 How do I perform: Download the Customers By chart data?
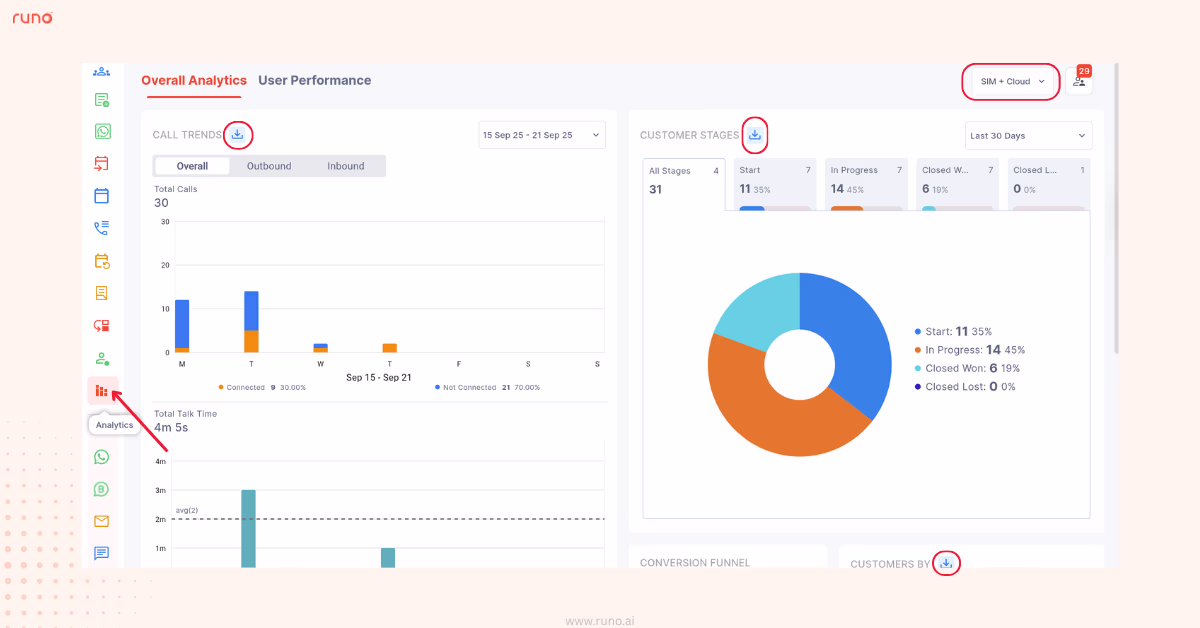[x=946, y=563]
